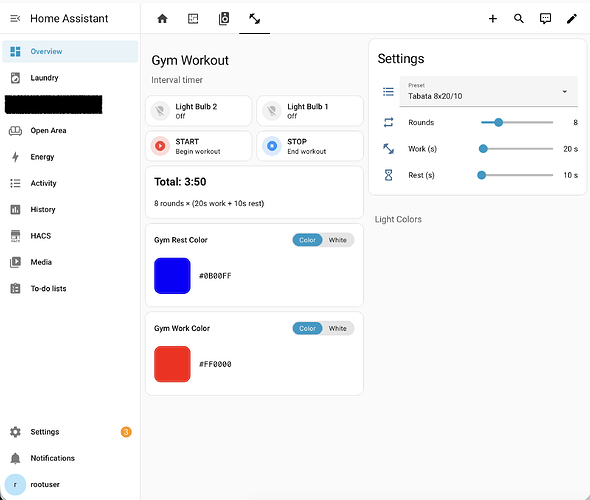Open HACS in the sidebar
The width and height of the screenshot is (590, 500).
(70, 236)
